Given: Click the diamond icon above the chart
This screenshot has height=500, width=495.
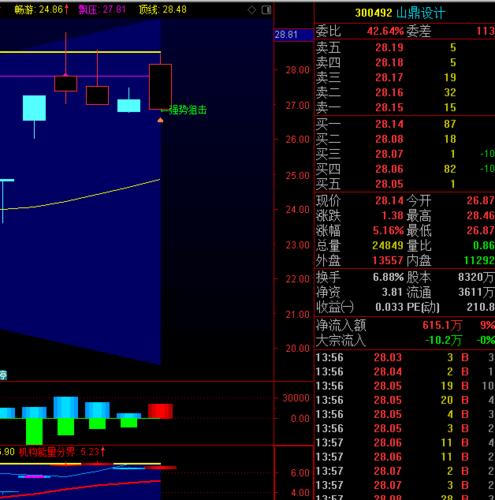Looking at the screenshot, I should pyautogui.click(x=252, y=10).
